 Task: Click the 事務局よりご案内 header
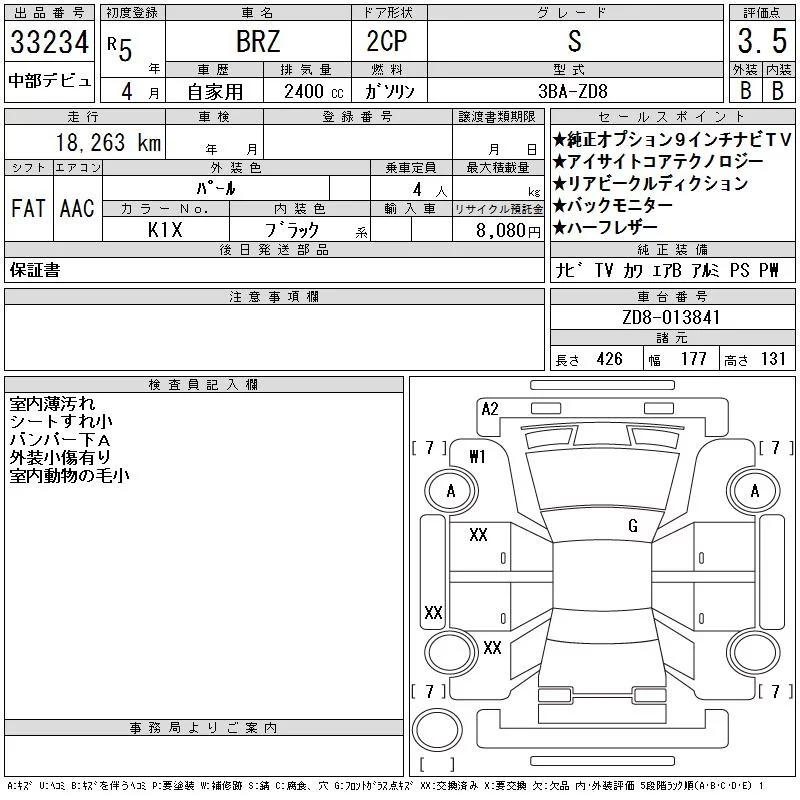[x=204, y=728]
